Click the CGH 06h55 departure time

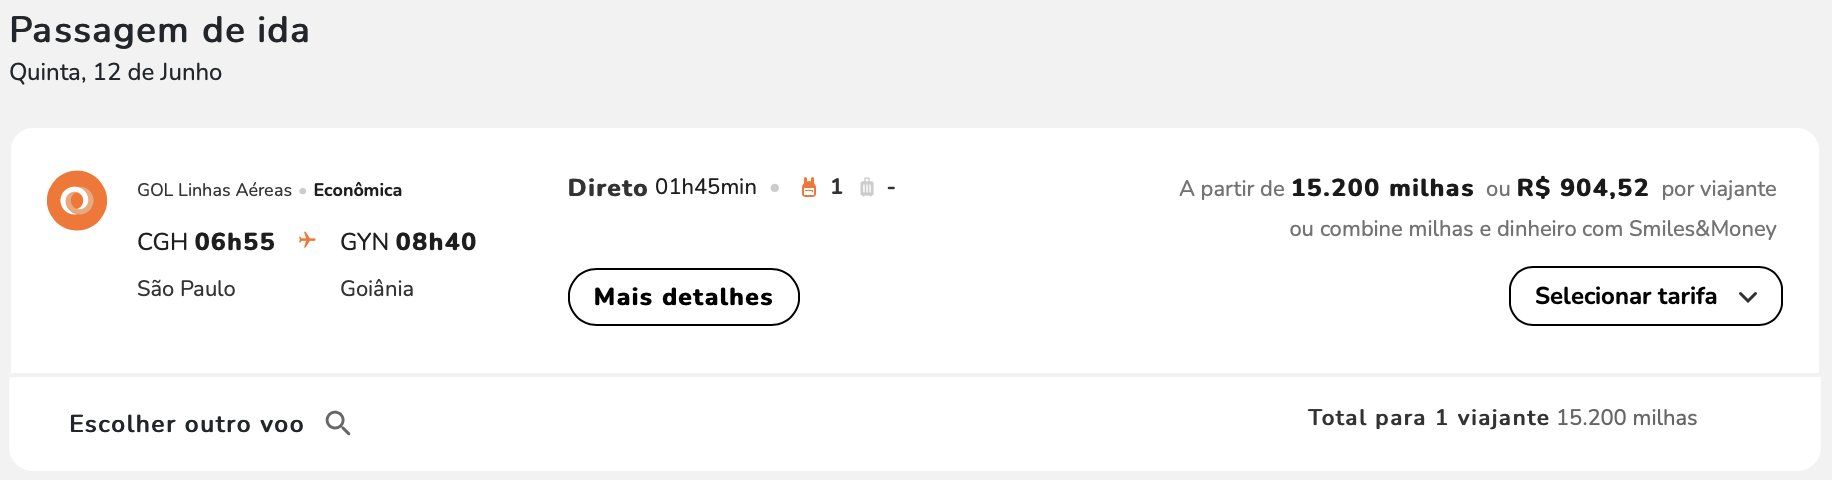[x=206, y=242]
